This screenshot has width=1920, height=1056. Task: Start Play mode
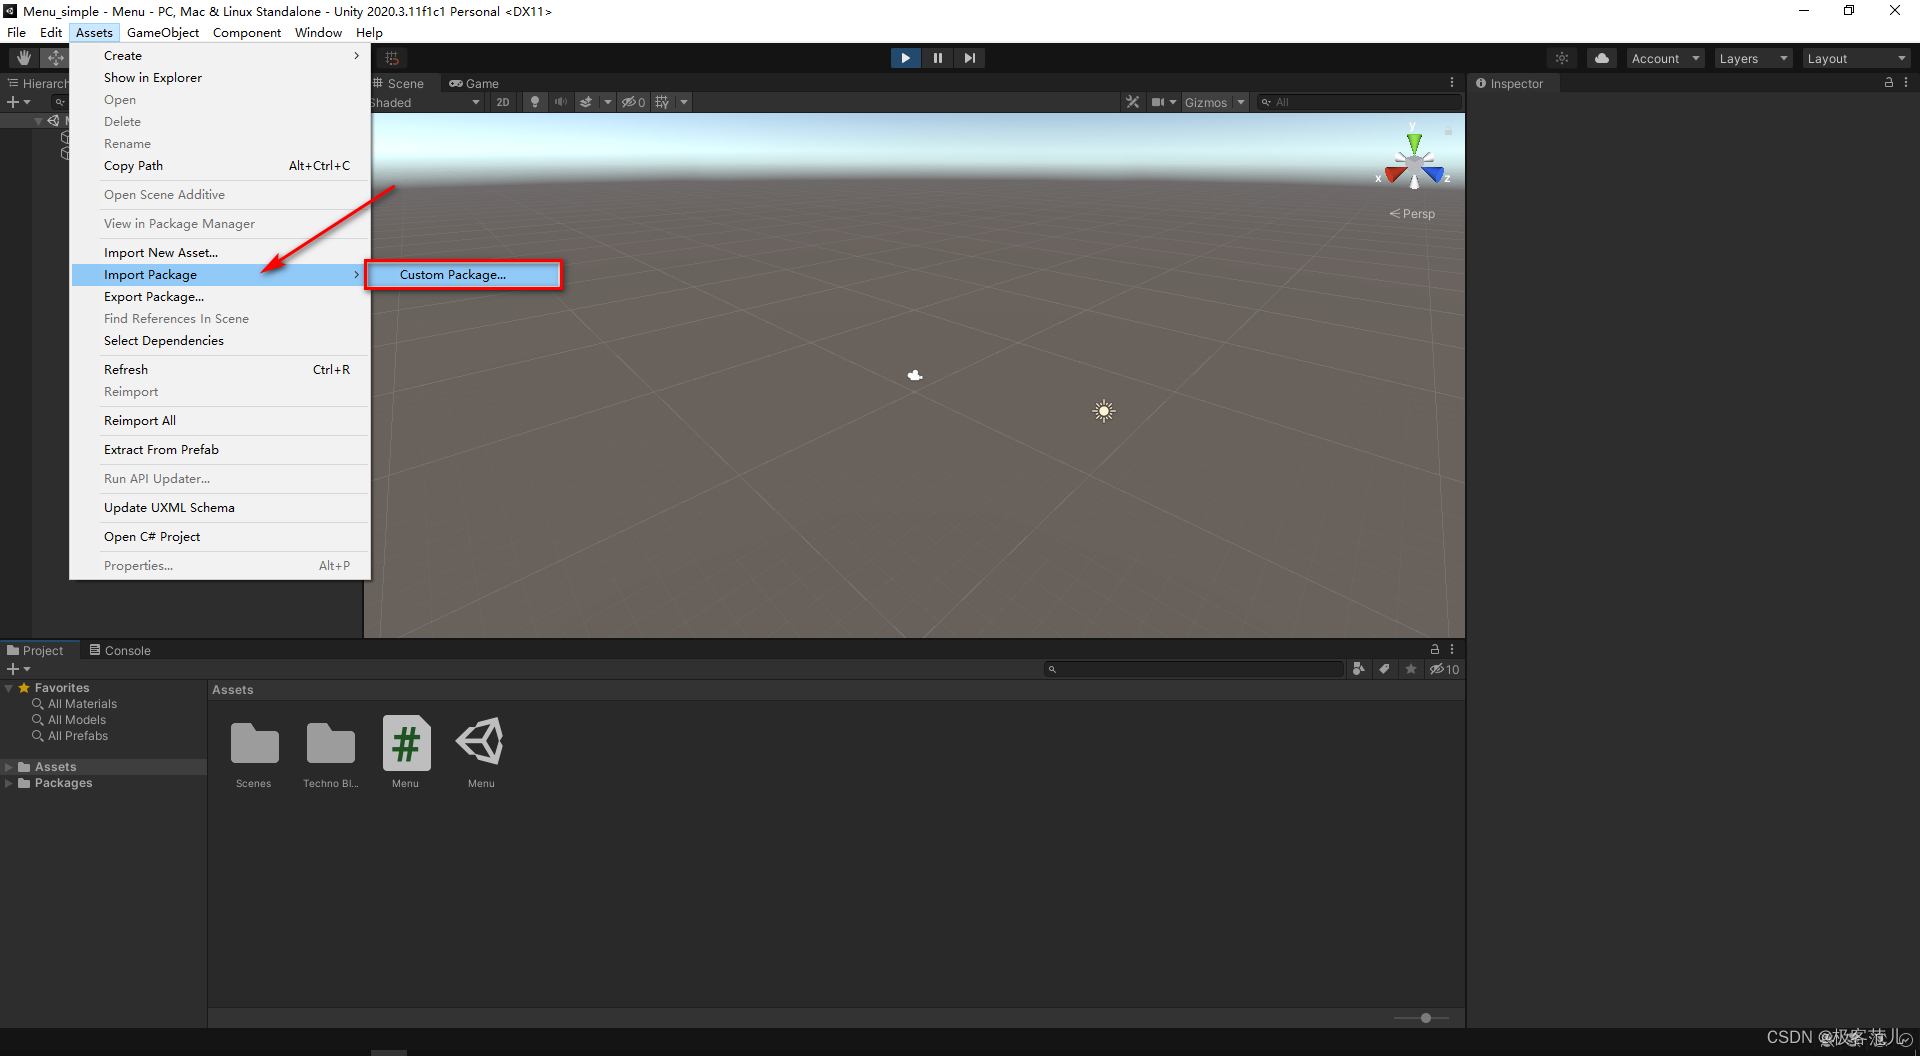[905, 58]
